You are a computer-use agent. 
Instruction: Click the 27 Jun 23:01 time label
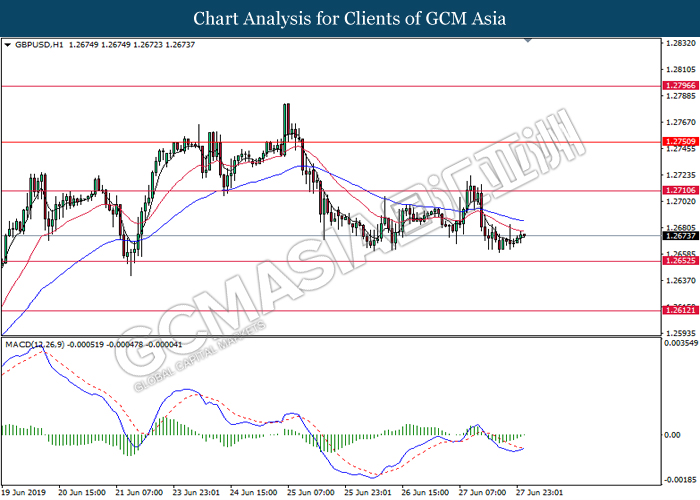tap(539, 492)
